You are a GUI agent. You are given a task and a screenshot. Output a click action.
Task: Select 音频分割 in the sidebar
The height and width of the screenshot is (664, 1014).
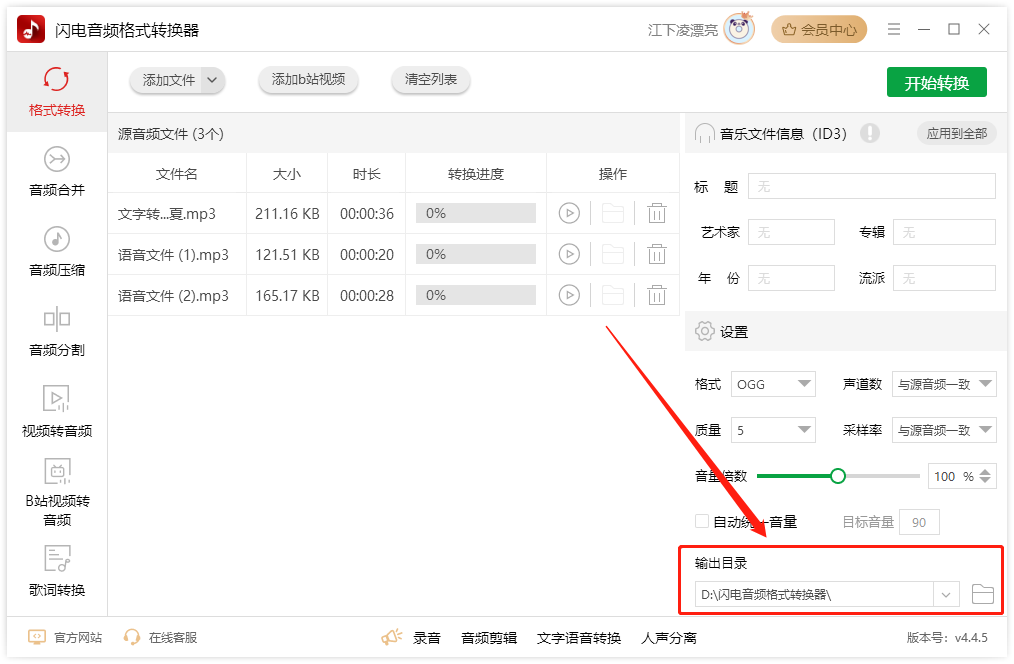pos(57,332)
